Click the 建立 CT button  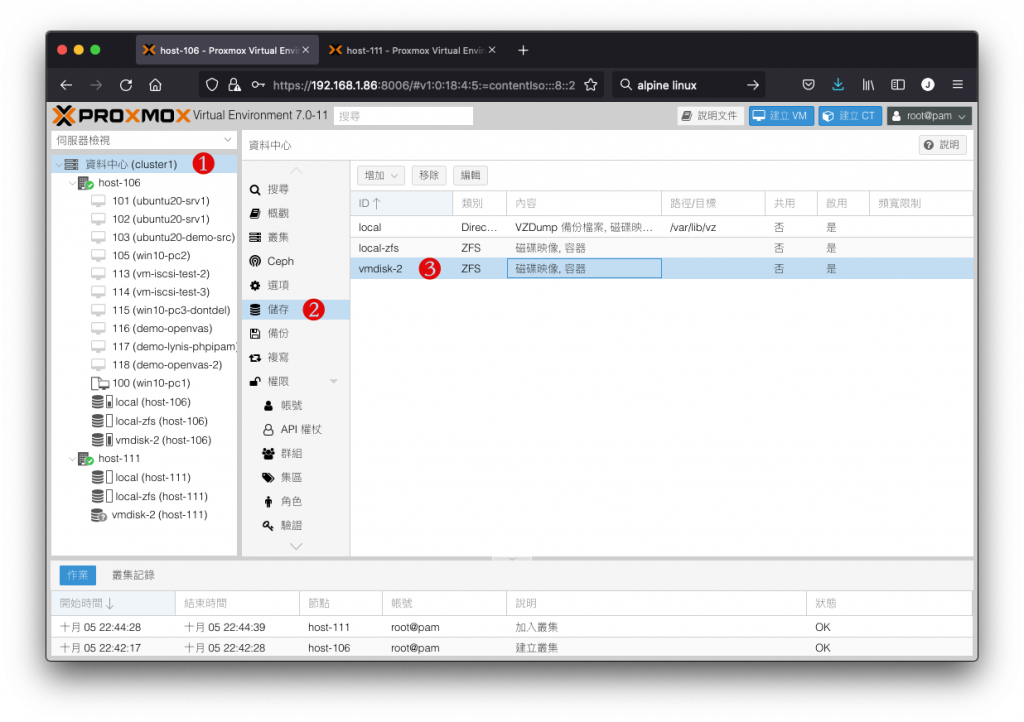pyautogui.click(x=850, y=116)
